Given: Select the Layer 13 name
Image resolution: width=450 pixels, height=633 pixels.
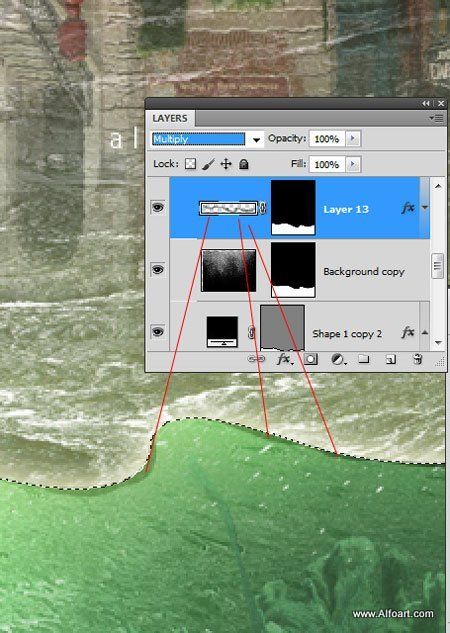Looking at the screenshot, I should coord(346,210).
